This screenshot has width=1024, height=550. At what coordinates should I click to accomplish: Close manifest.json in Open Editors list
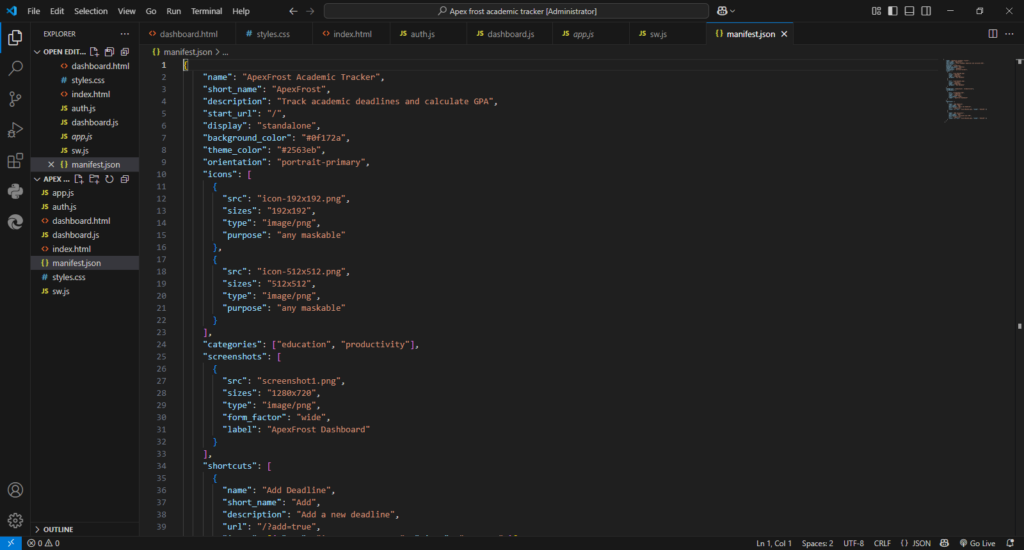coord(51,165)
